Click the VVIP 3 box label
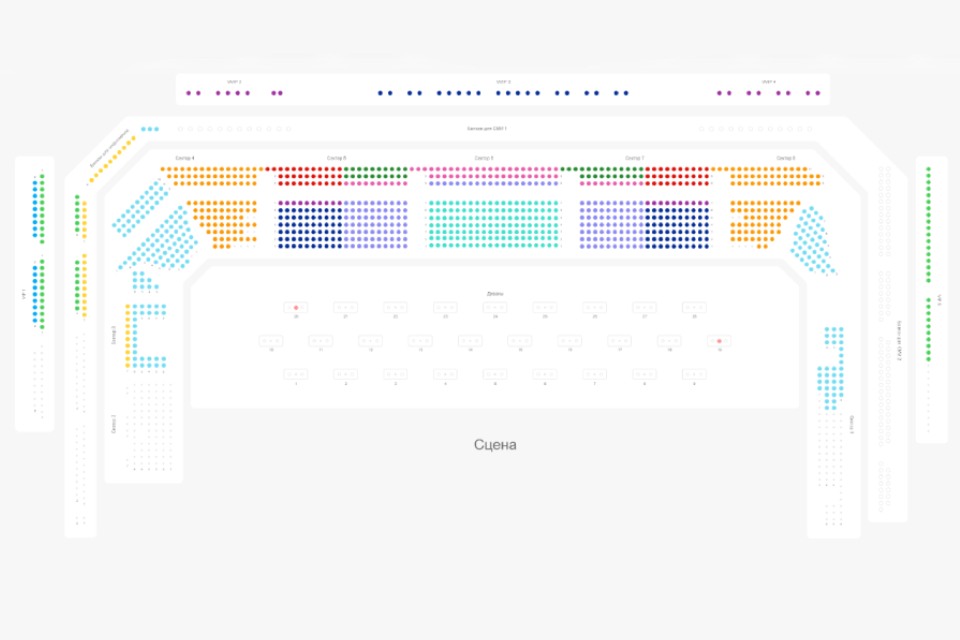This screenshot has height=640, width=960. pos(503,81)
